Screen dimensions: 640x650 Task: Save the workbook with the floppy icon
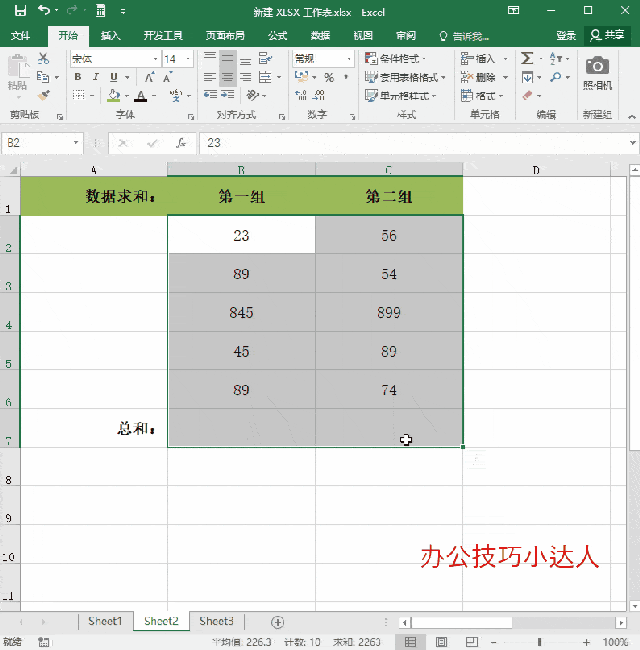click(20, 10)
